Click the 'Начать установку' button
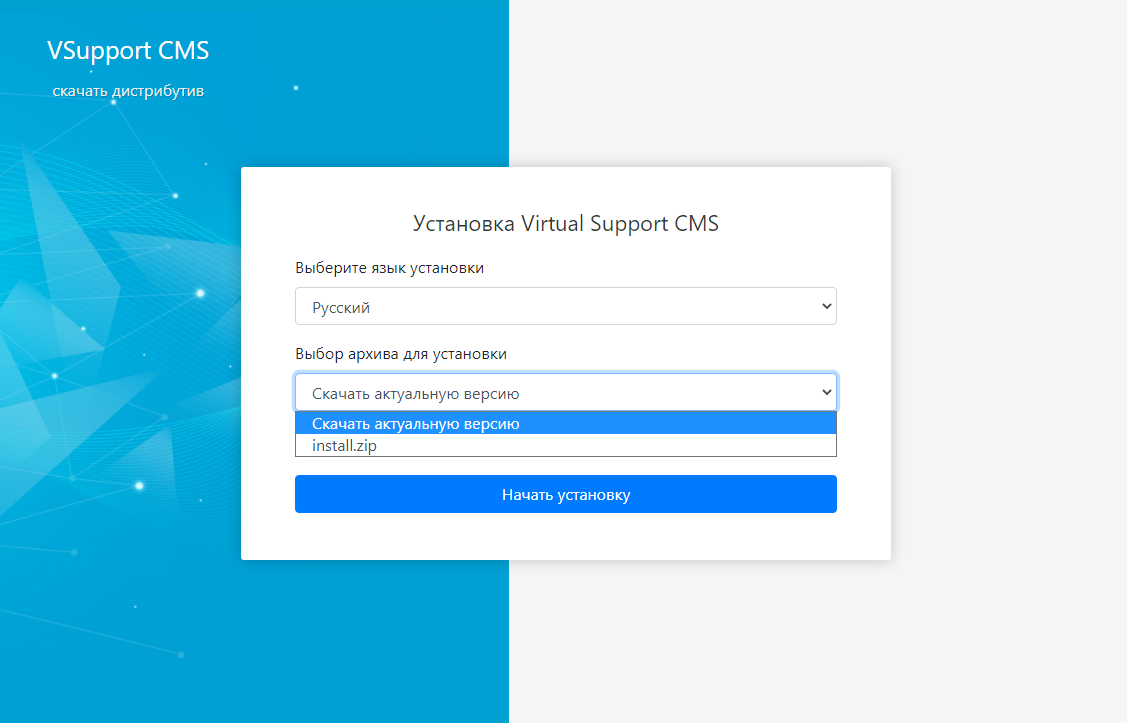This screenshot has height=723, width=1127. tap(566, 494)
